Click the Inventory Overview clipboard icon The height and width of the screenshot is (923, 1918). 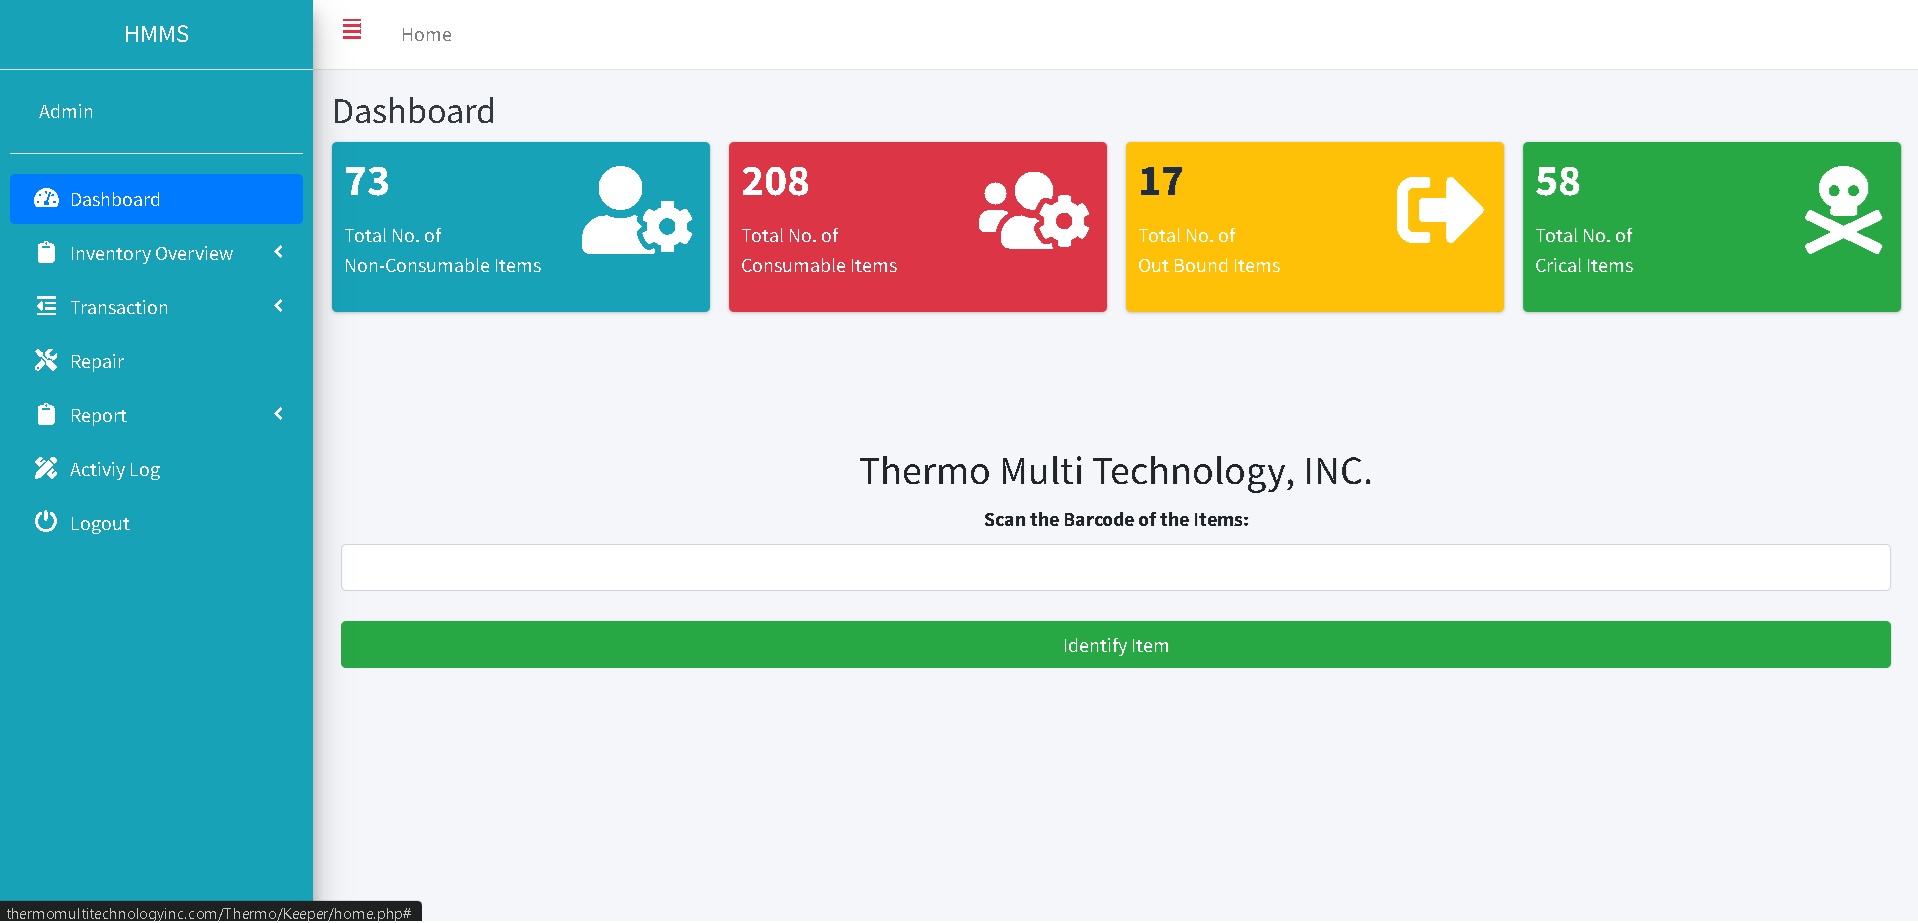pyautogui.click(x=46, y=252)
